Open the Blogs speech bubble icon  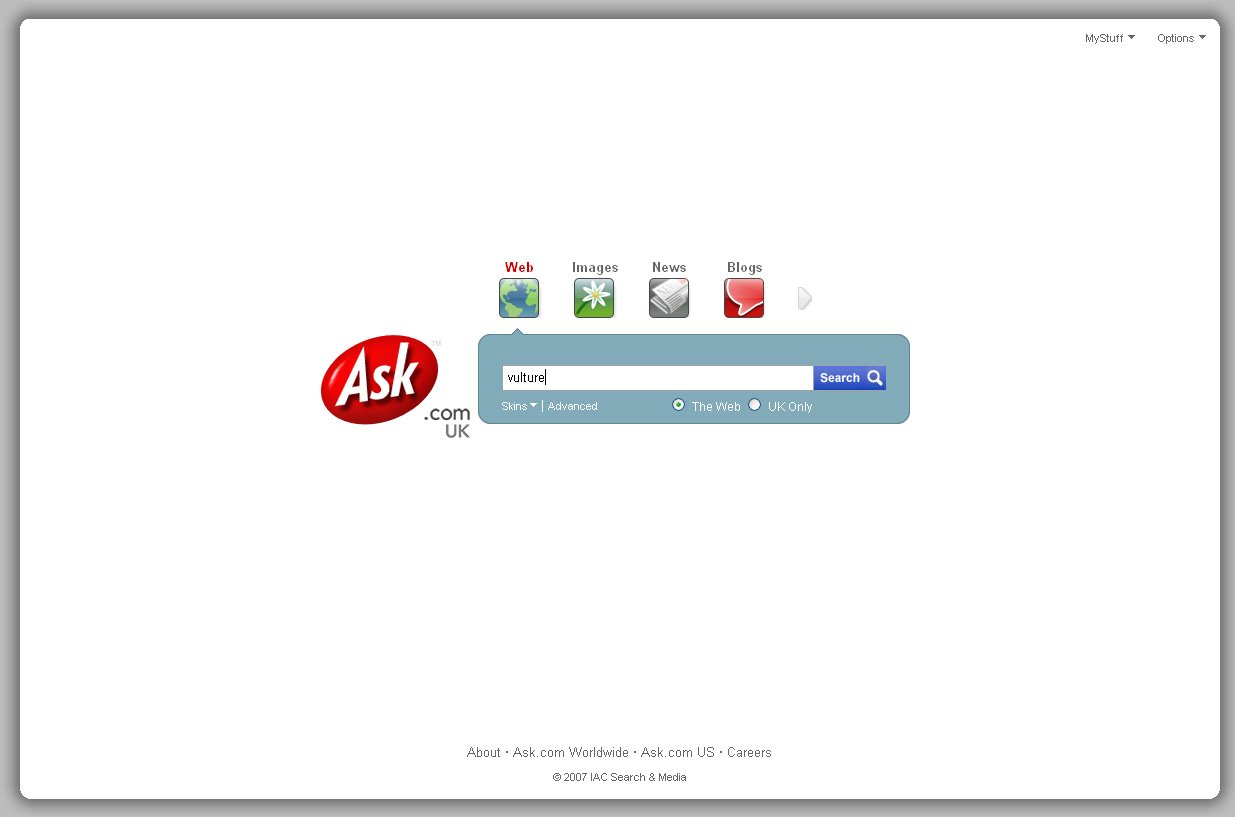click(744, 298)
